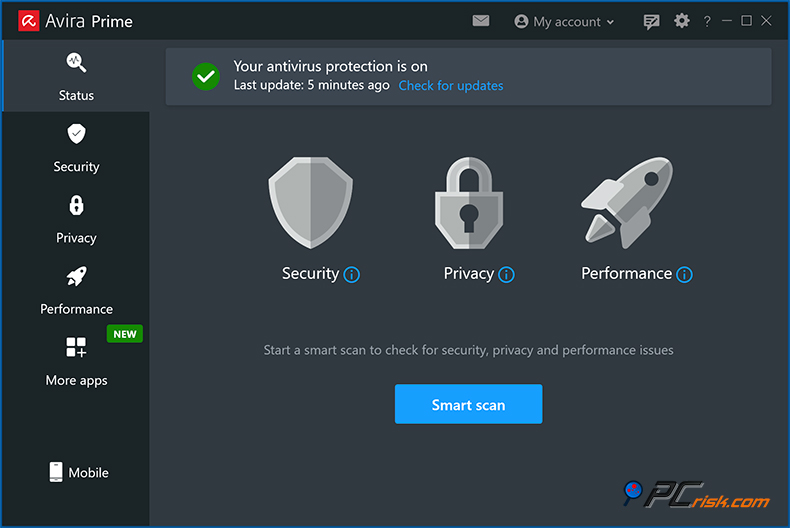
Task: Open More apps in sidebar
Action: [x=76, y=362]
